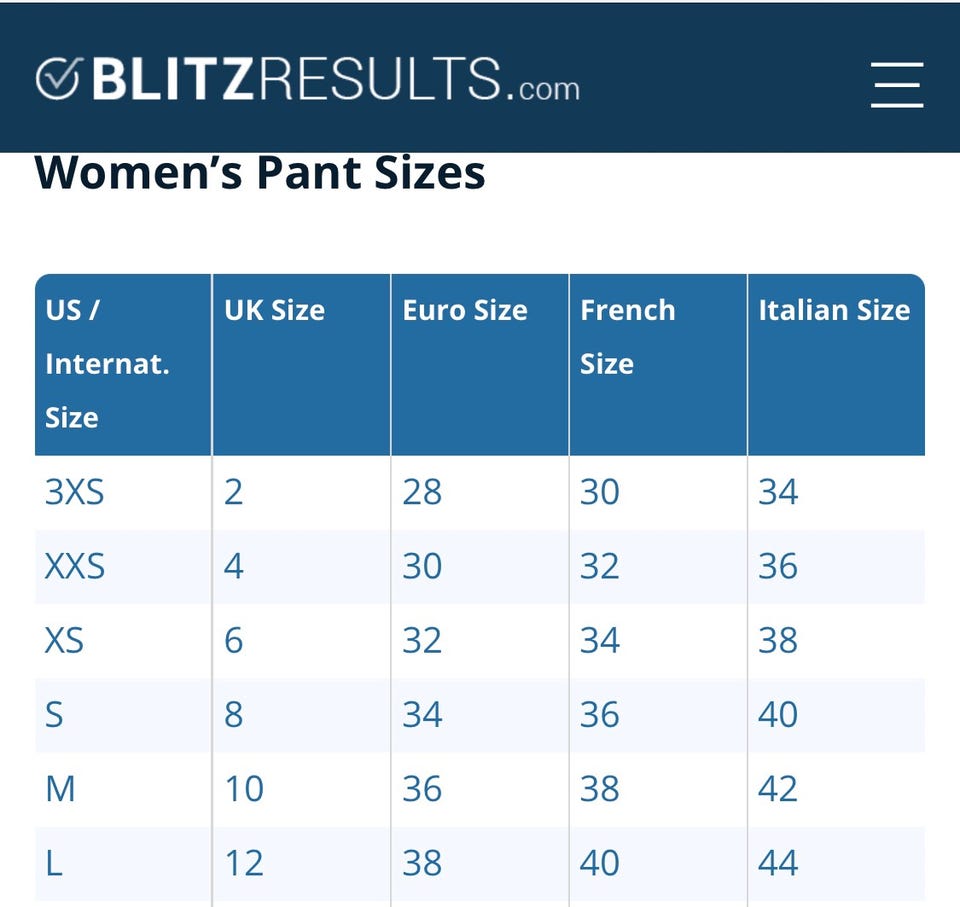Image resolution: width=960 pixels, height=907 pixels.
Task: Select the L size row label
Action: [x=54, y=863]
